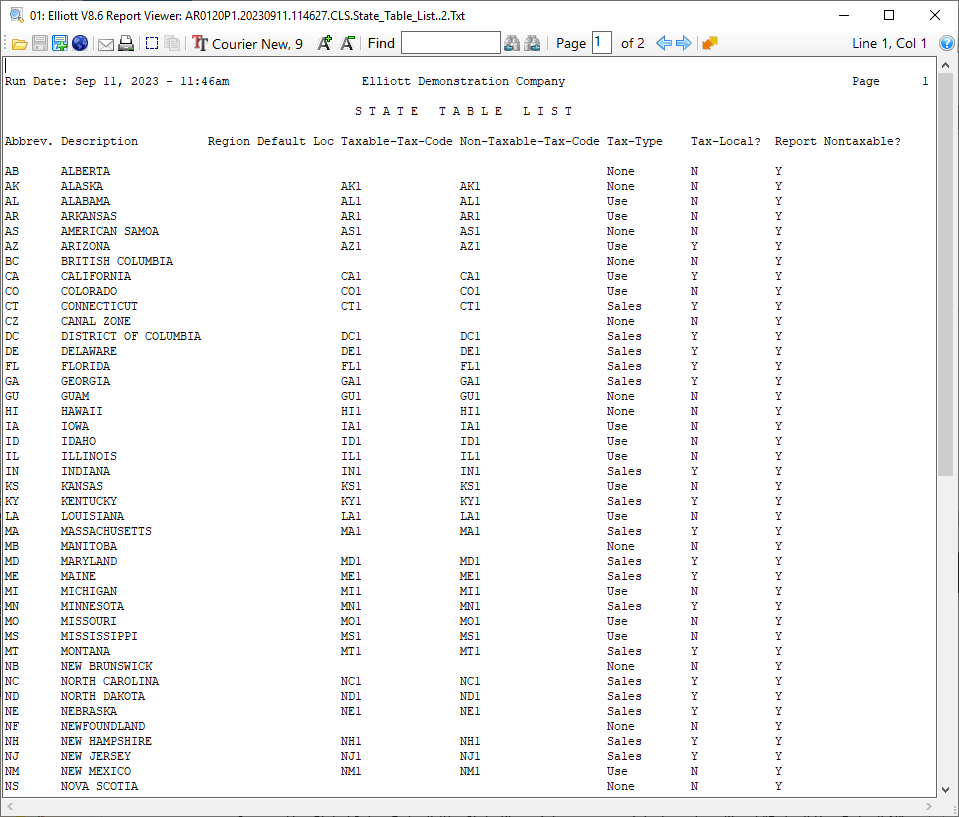Click the horizontal scrollbar right arrow
The width and height of the screenshot is (959, 817).
930,806
